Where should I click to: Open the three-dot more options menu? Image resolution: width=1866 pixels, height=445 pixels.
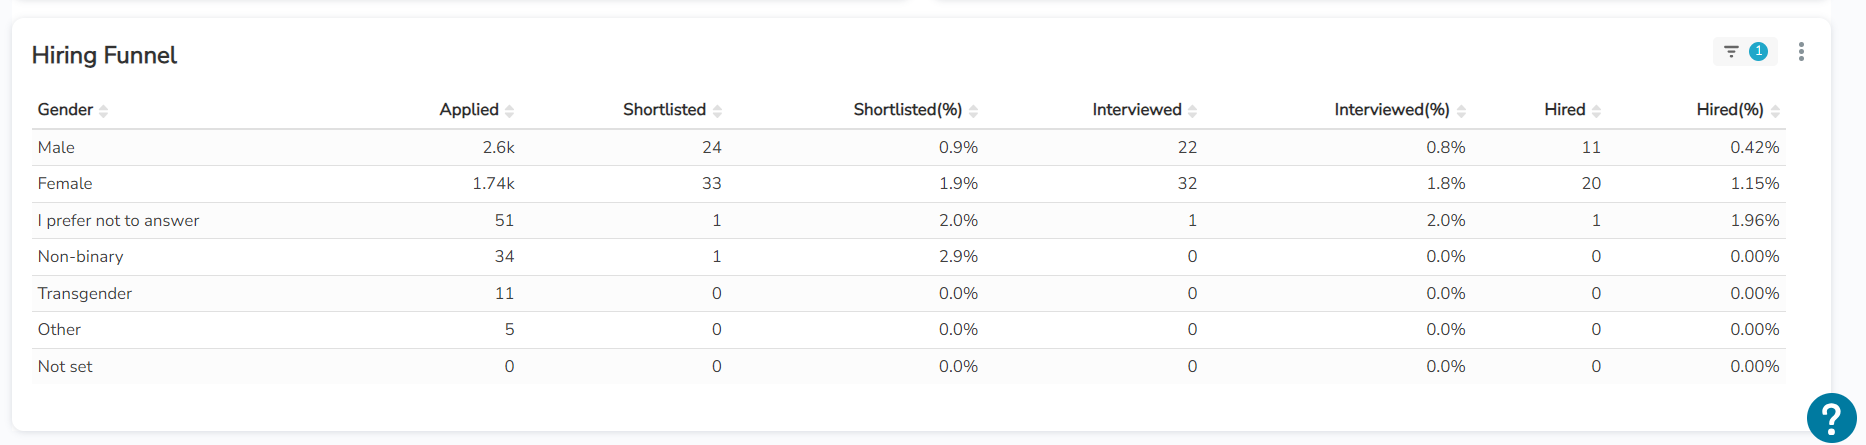pos(1801,52)
